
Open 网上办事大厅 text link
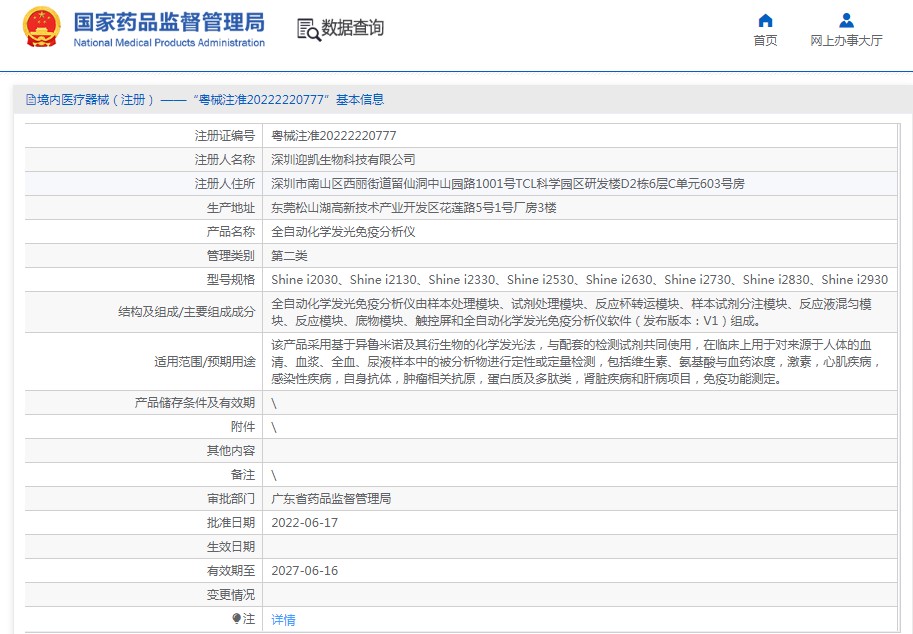point(846,40)
